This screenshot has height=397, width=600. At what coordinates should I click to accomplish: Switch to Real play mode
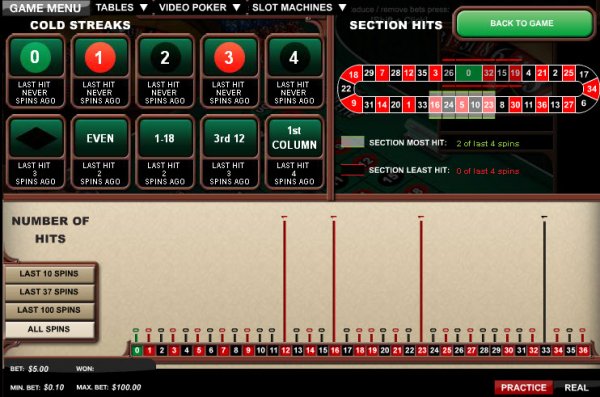[x=576, y=387]
